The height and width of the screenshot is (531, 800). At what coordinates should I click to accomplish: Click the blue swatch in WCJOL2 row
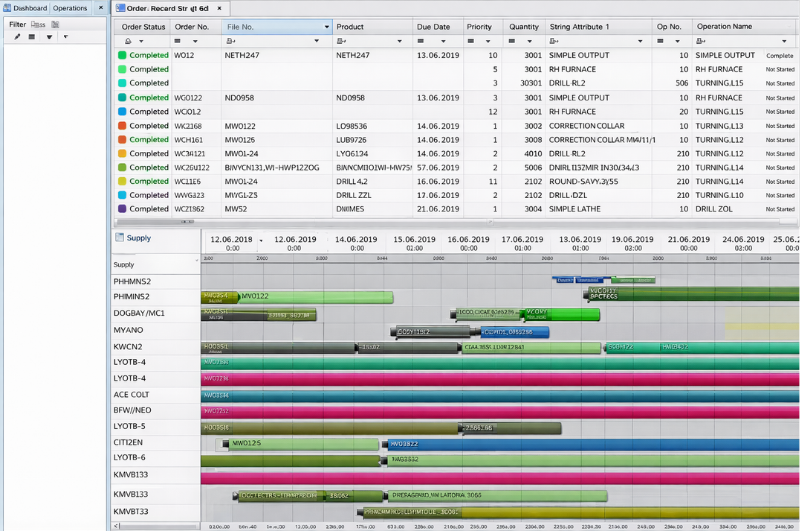pos(122,111)
